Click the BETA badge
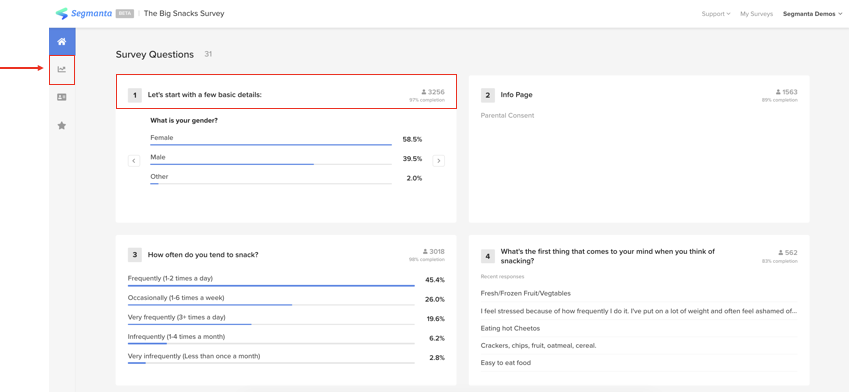The image size is (849, 392). pyautogui.click(x=125, y=14)
